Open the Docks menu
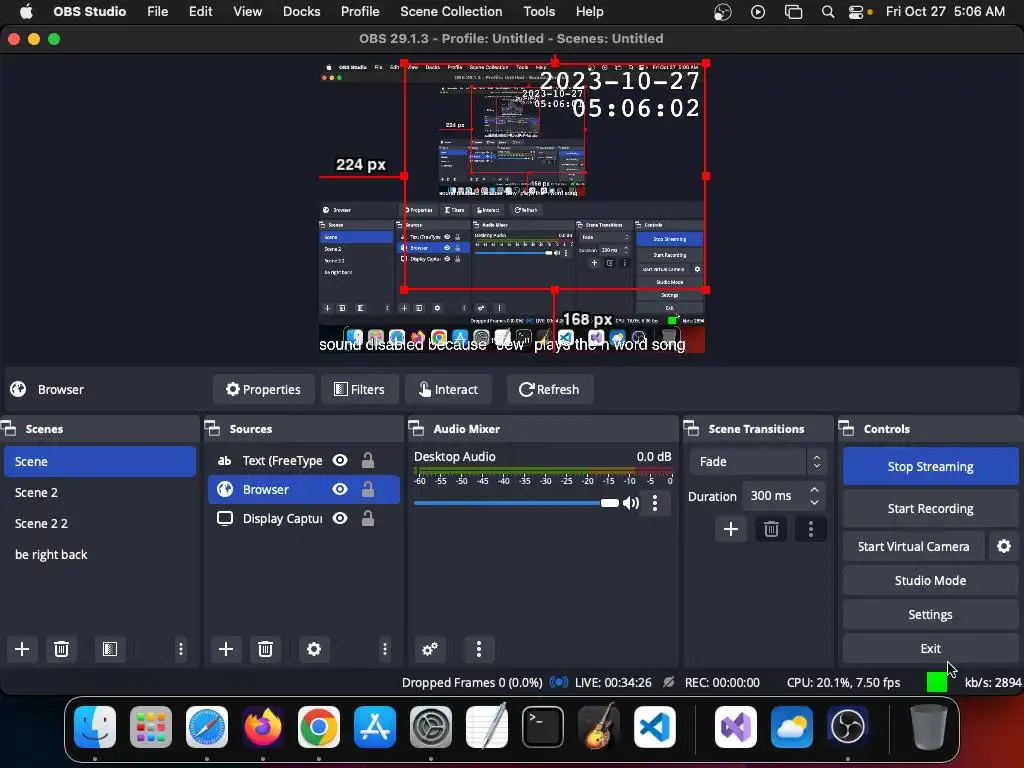The width and height of the screenshot is (1024, 768). (302, 12)
